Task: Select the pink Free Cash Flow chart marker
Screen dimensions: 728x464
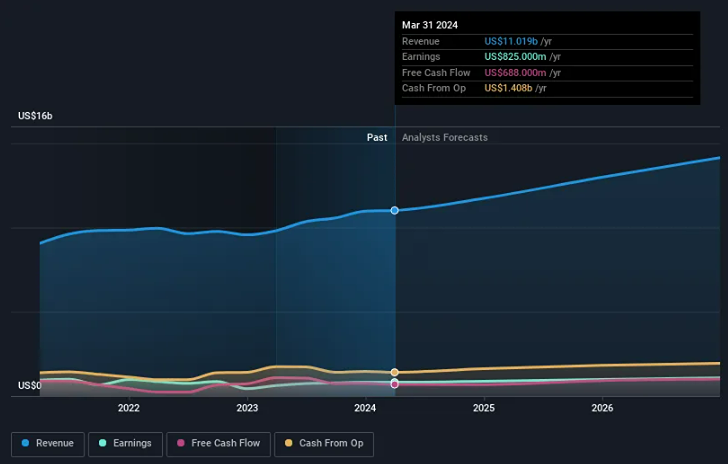Action: click(395, 384)
